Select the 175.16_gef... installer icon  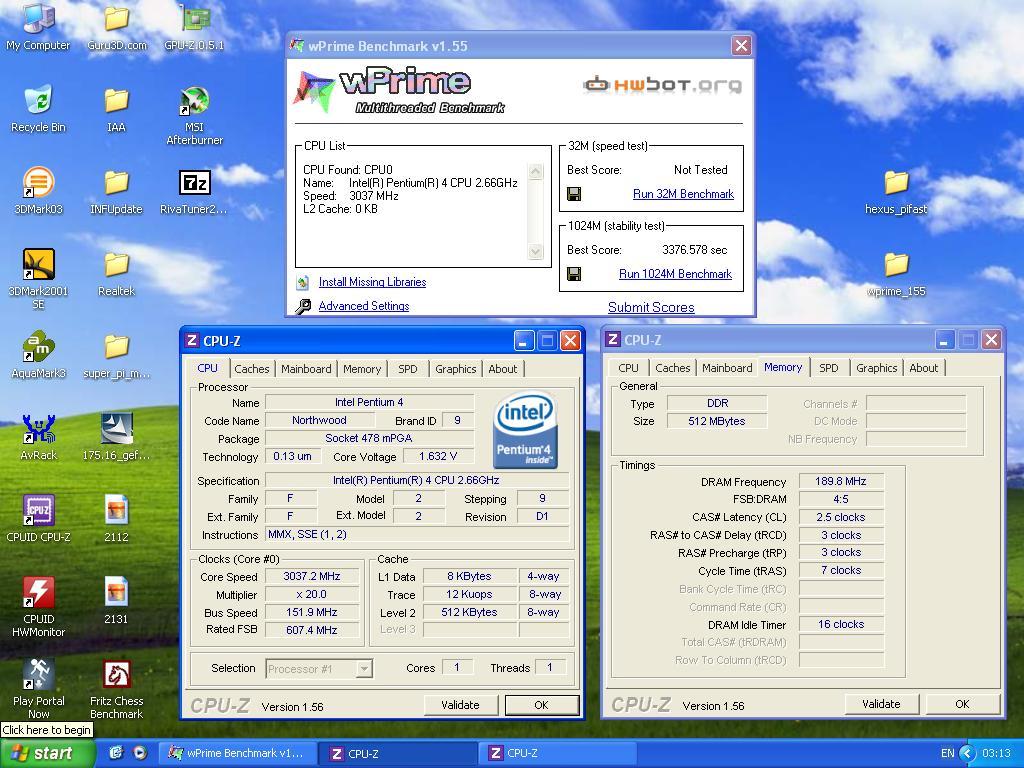[x=116, y=436]
